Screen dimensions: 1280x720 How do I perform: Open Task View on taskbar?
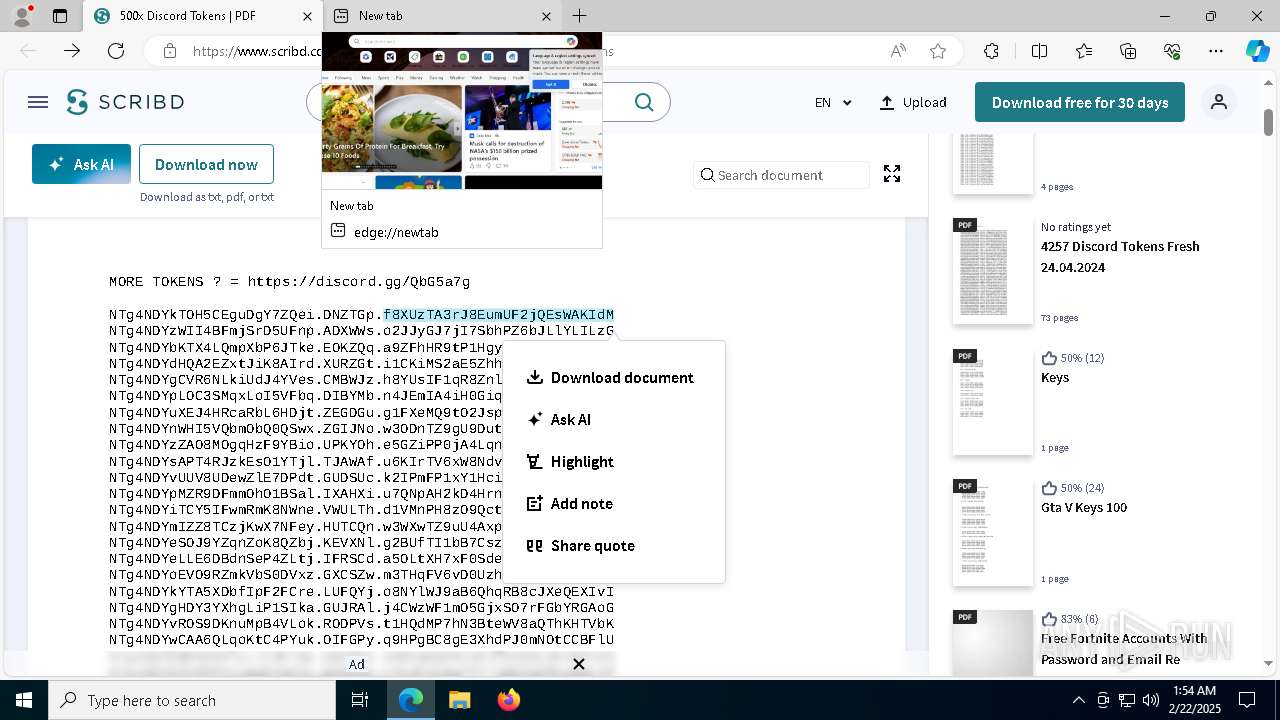point(361,700)
